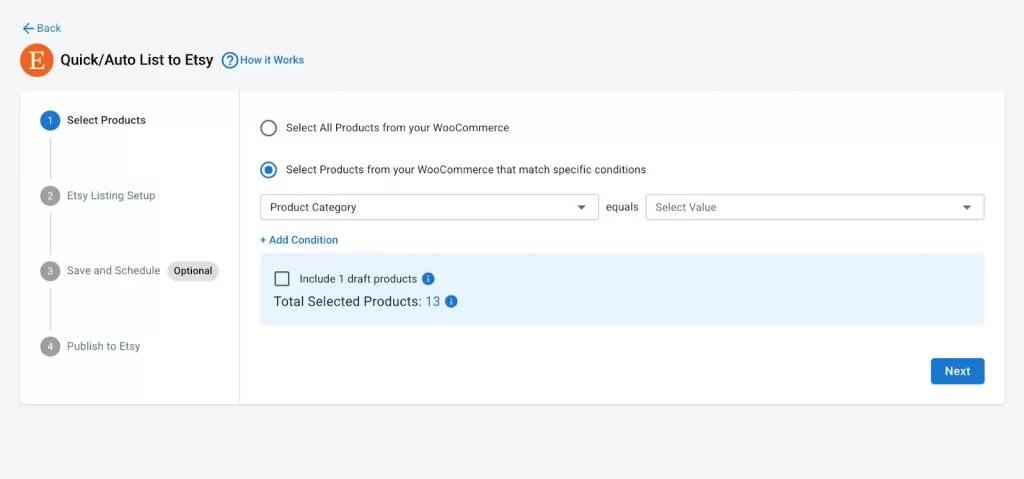Click the step 4 circle icon
Viewport: 1024px width, 479px height.
pos(50,346)
